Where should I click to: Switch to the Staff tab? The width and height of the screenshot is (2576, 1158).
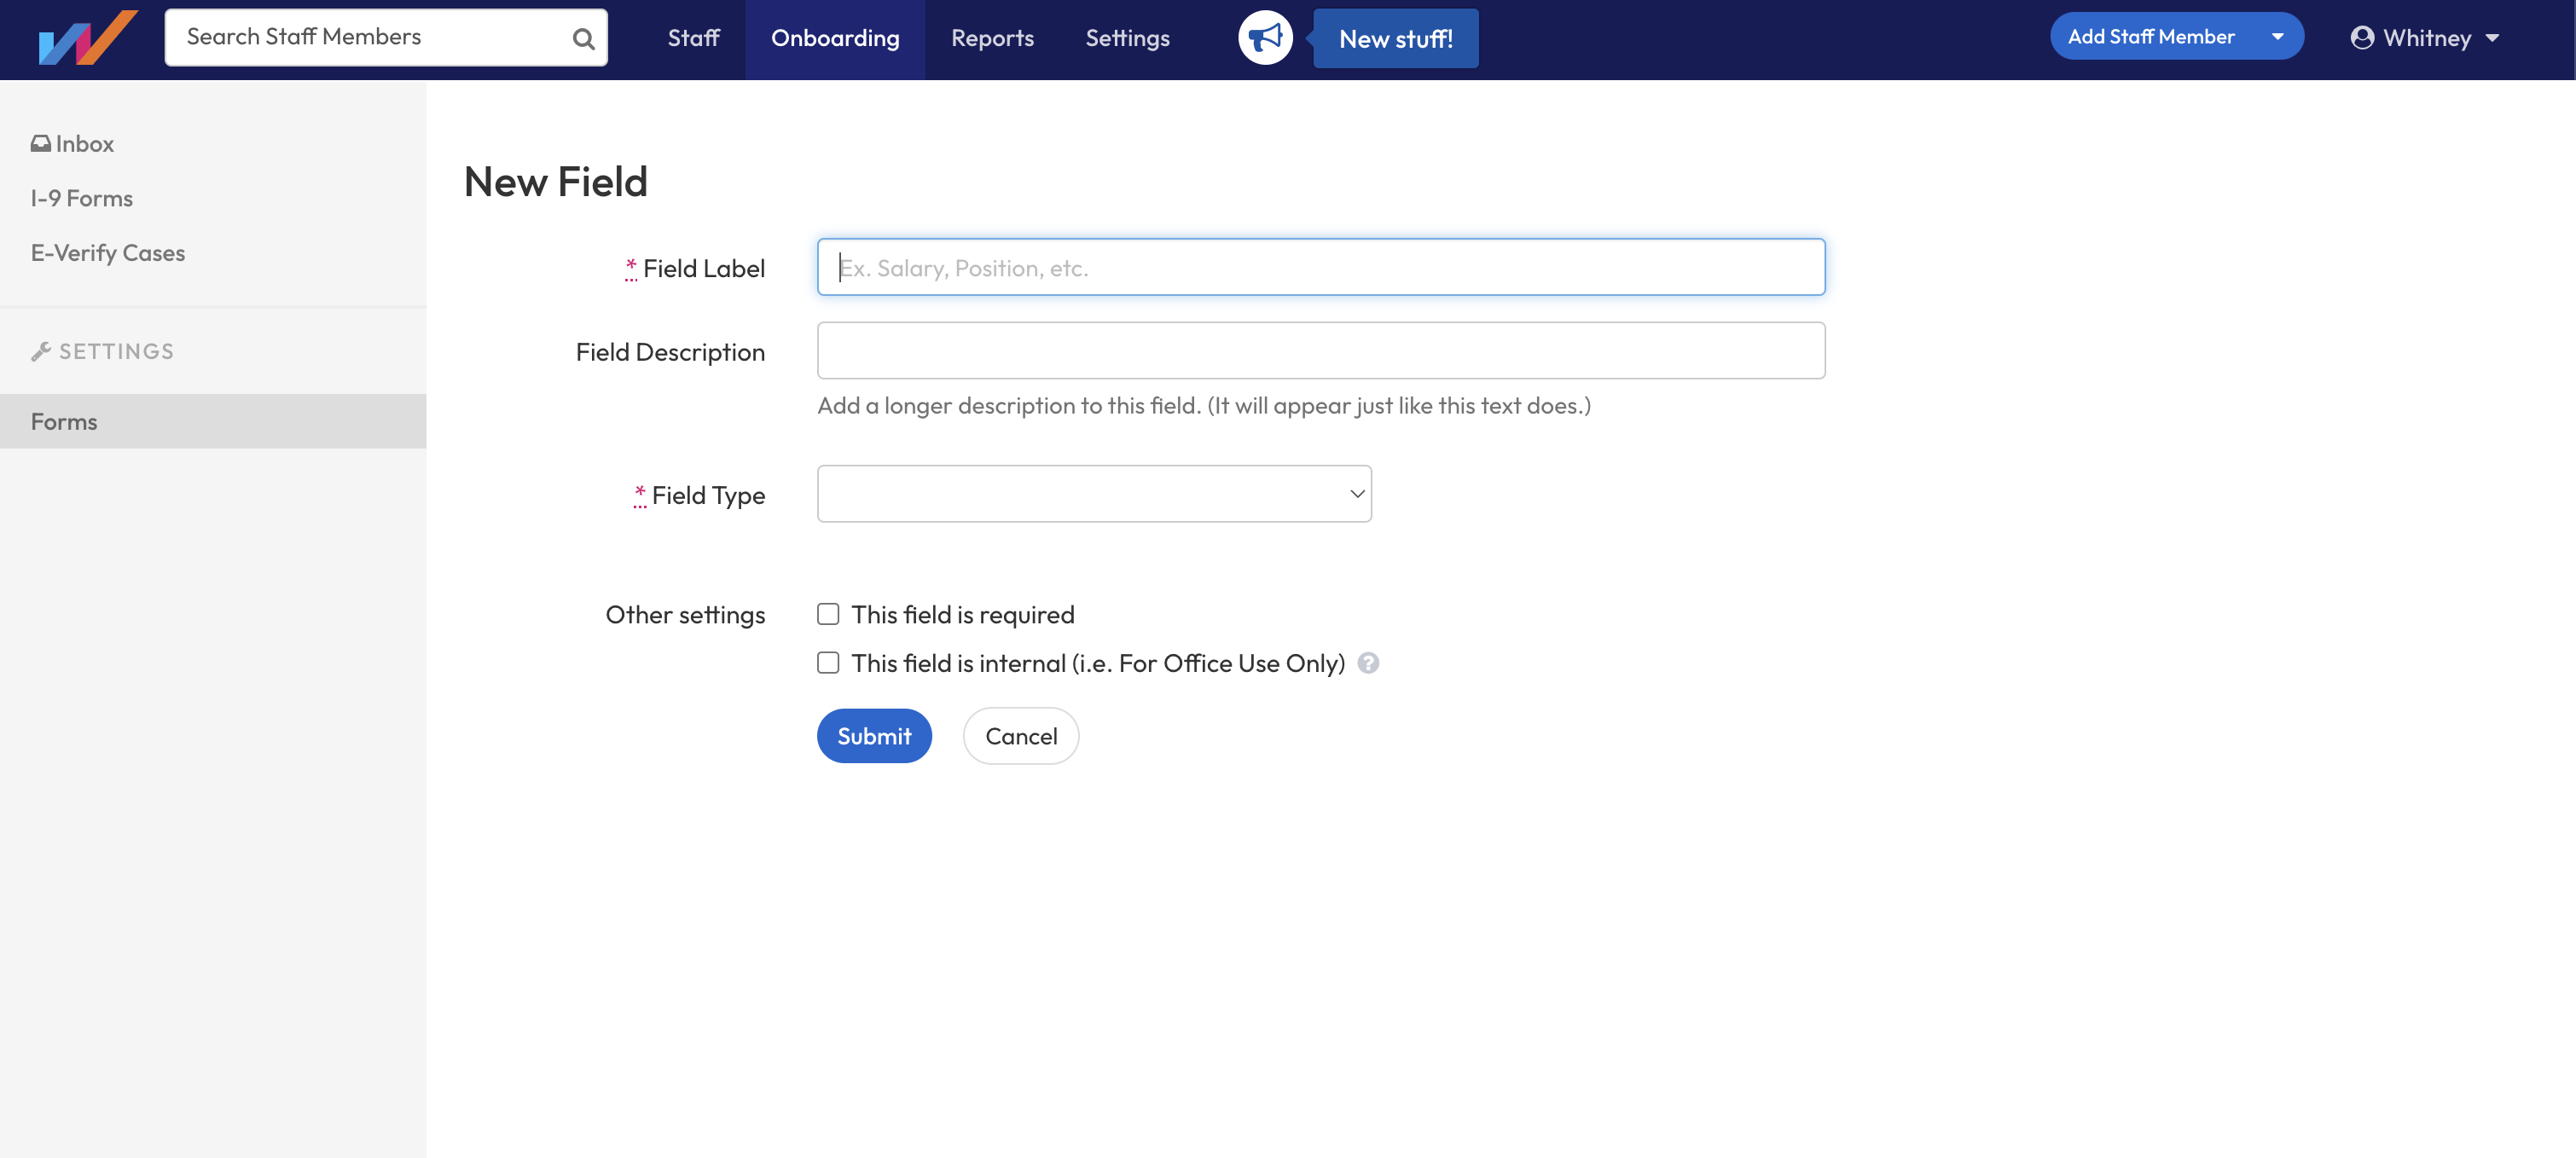[693, 38]
